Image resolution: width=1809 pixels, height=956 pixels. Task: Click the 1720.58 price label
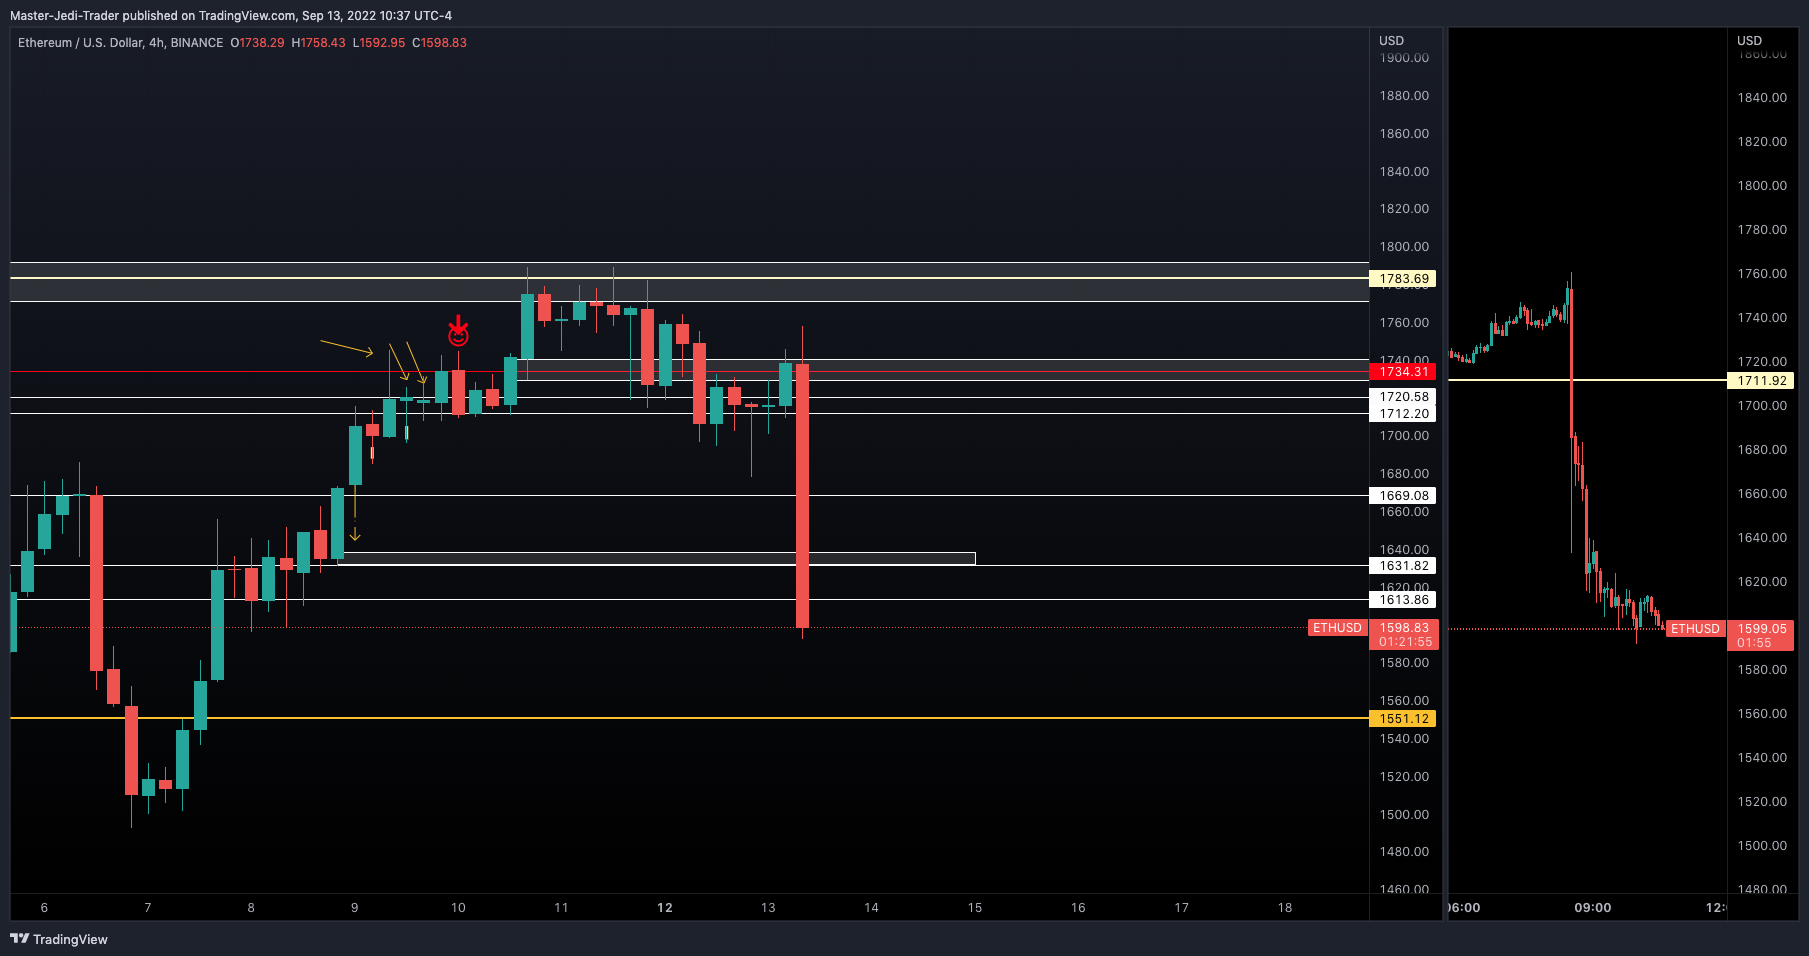[x=1403, y=397]
